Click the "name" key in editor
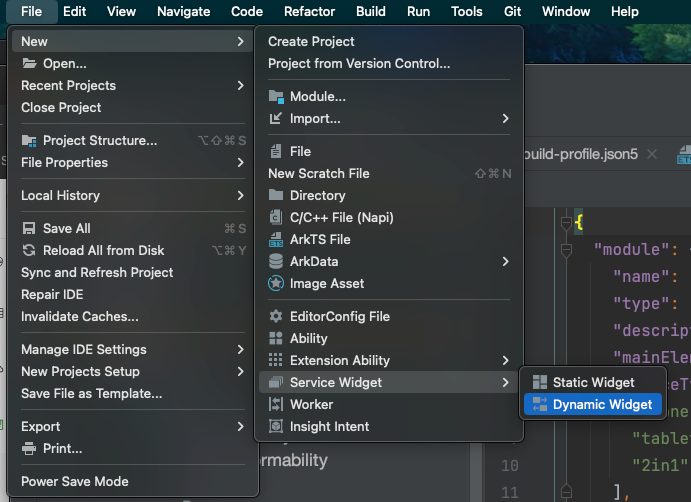Viewport: 691px width, 502px height. pos(641,277)
